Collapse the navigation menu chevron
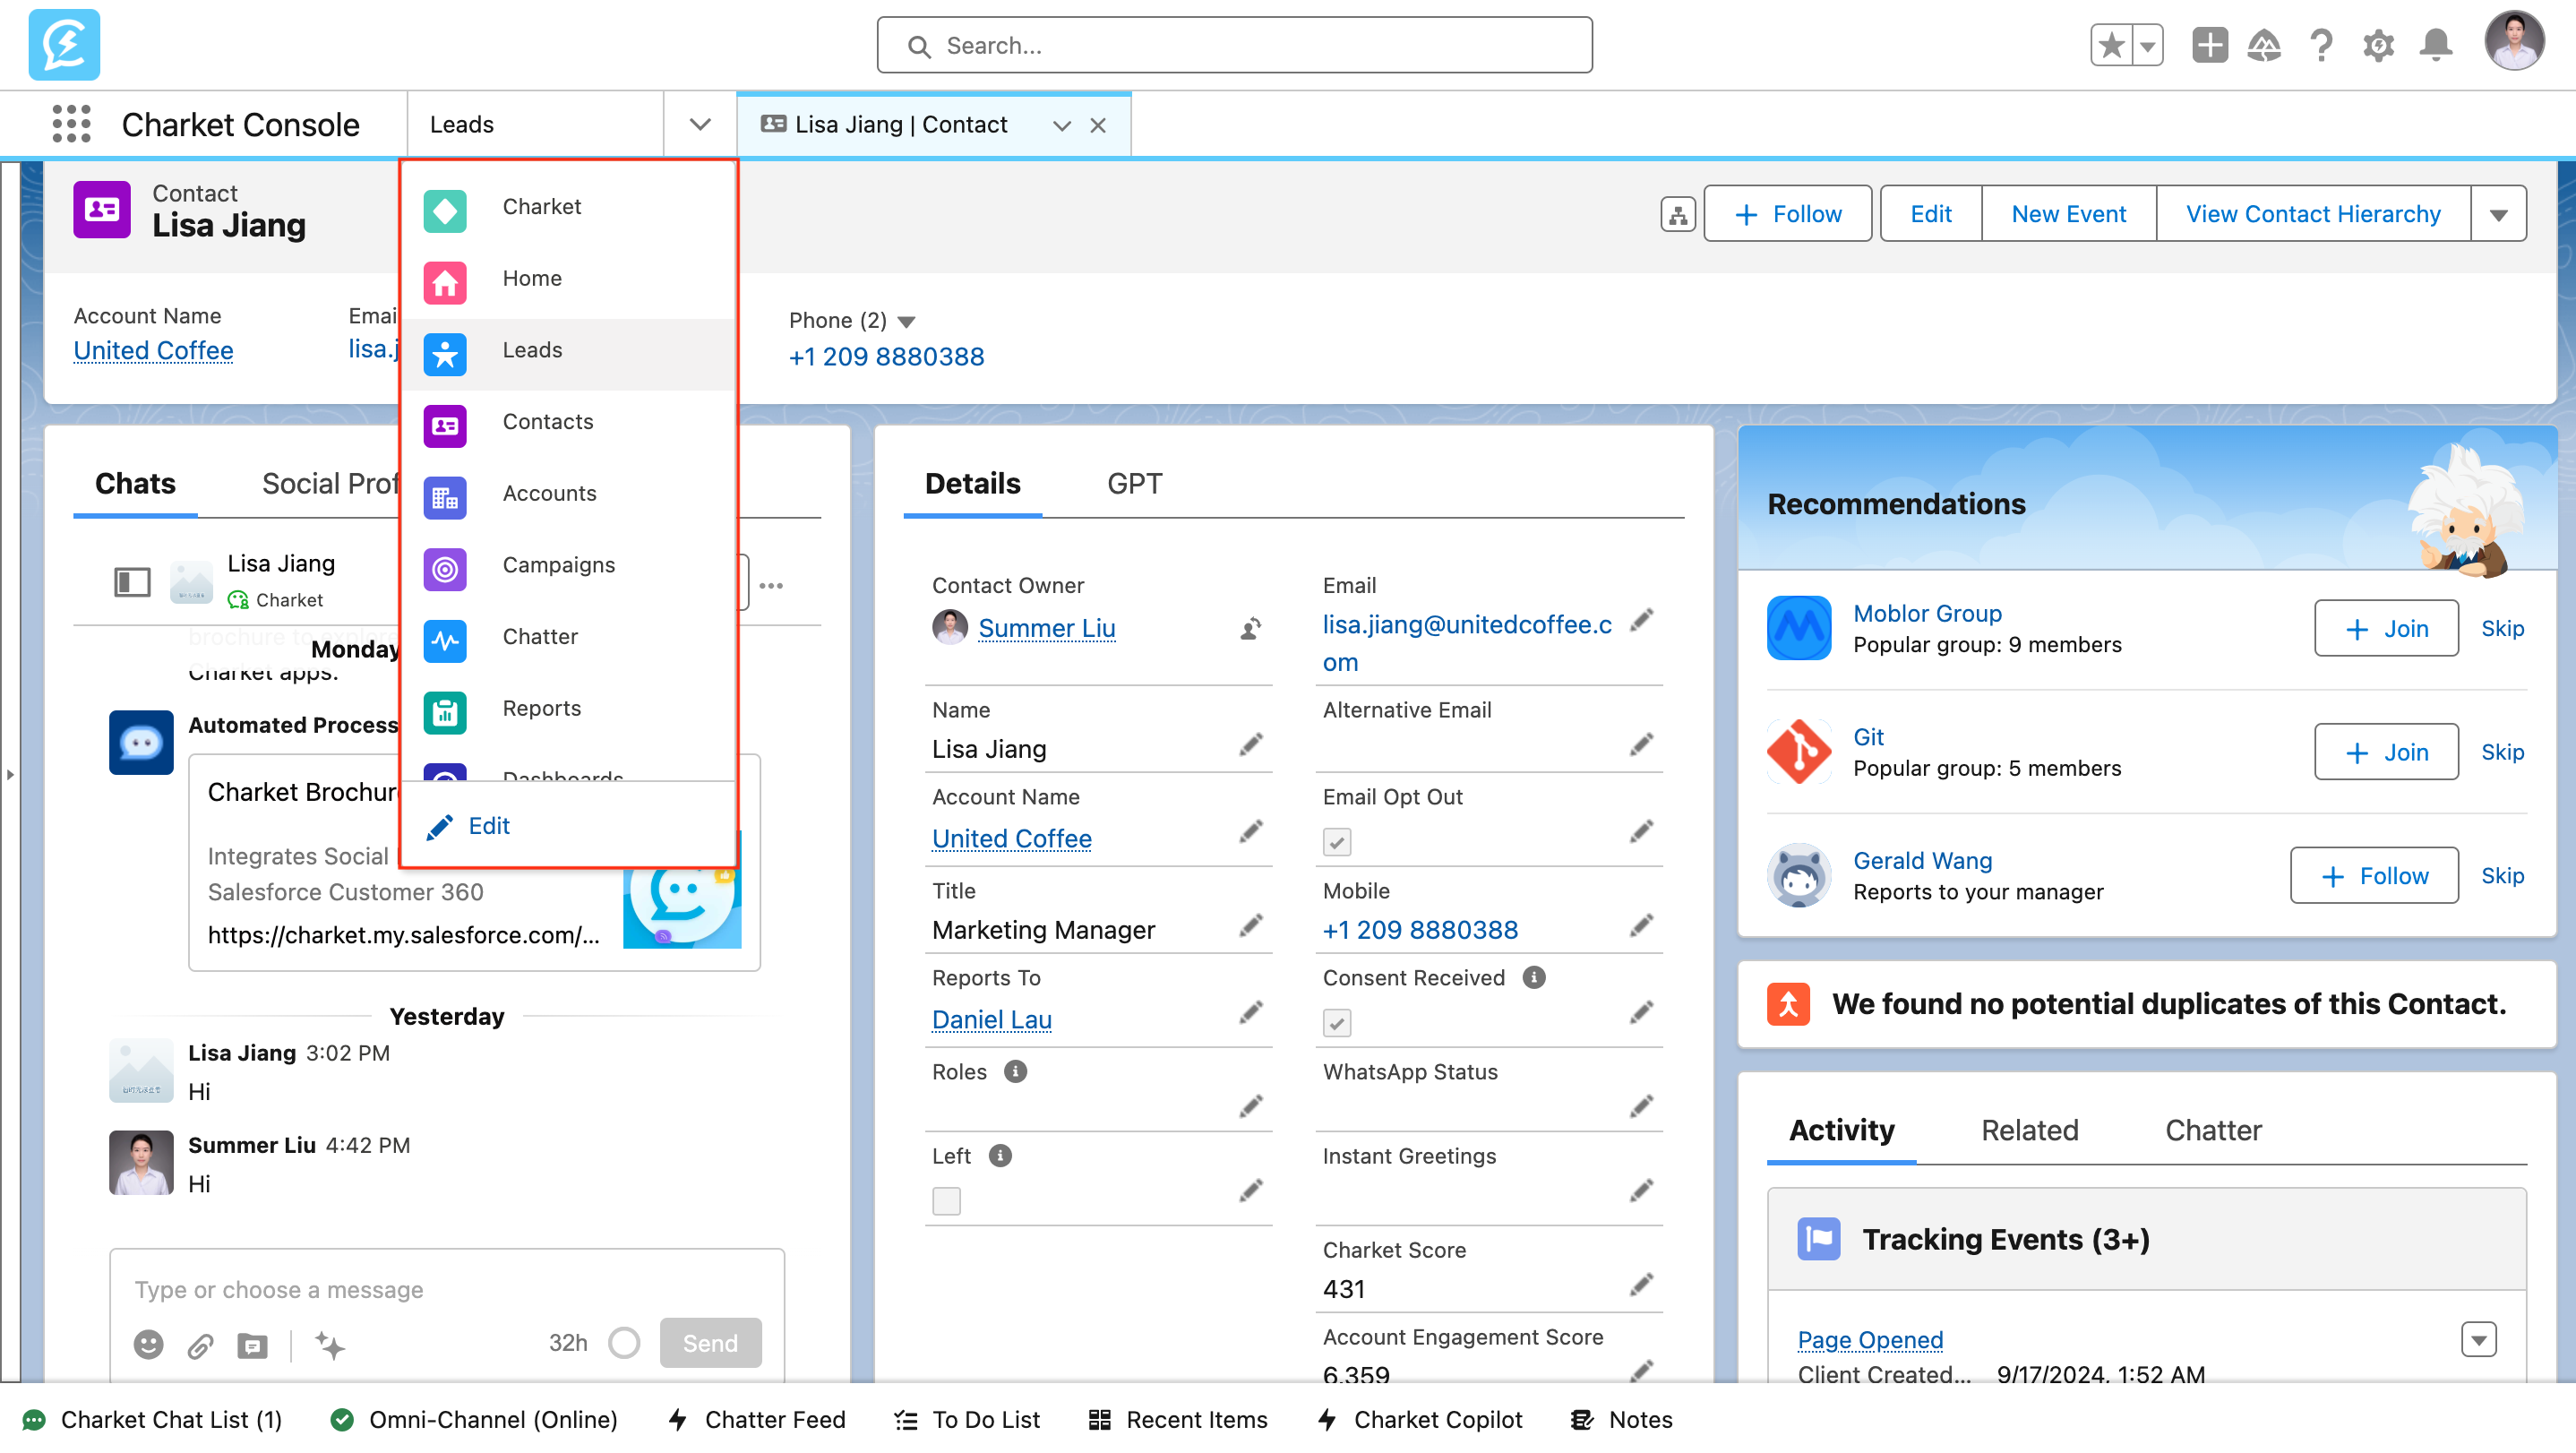 pyautogui.click(x=700, y=124)
